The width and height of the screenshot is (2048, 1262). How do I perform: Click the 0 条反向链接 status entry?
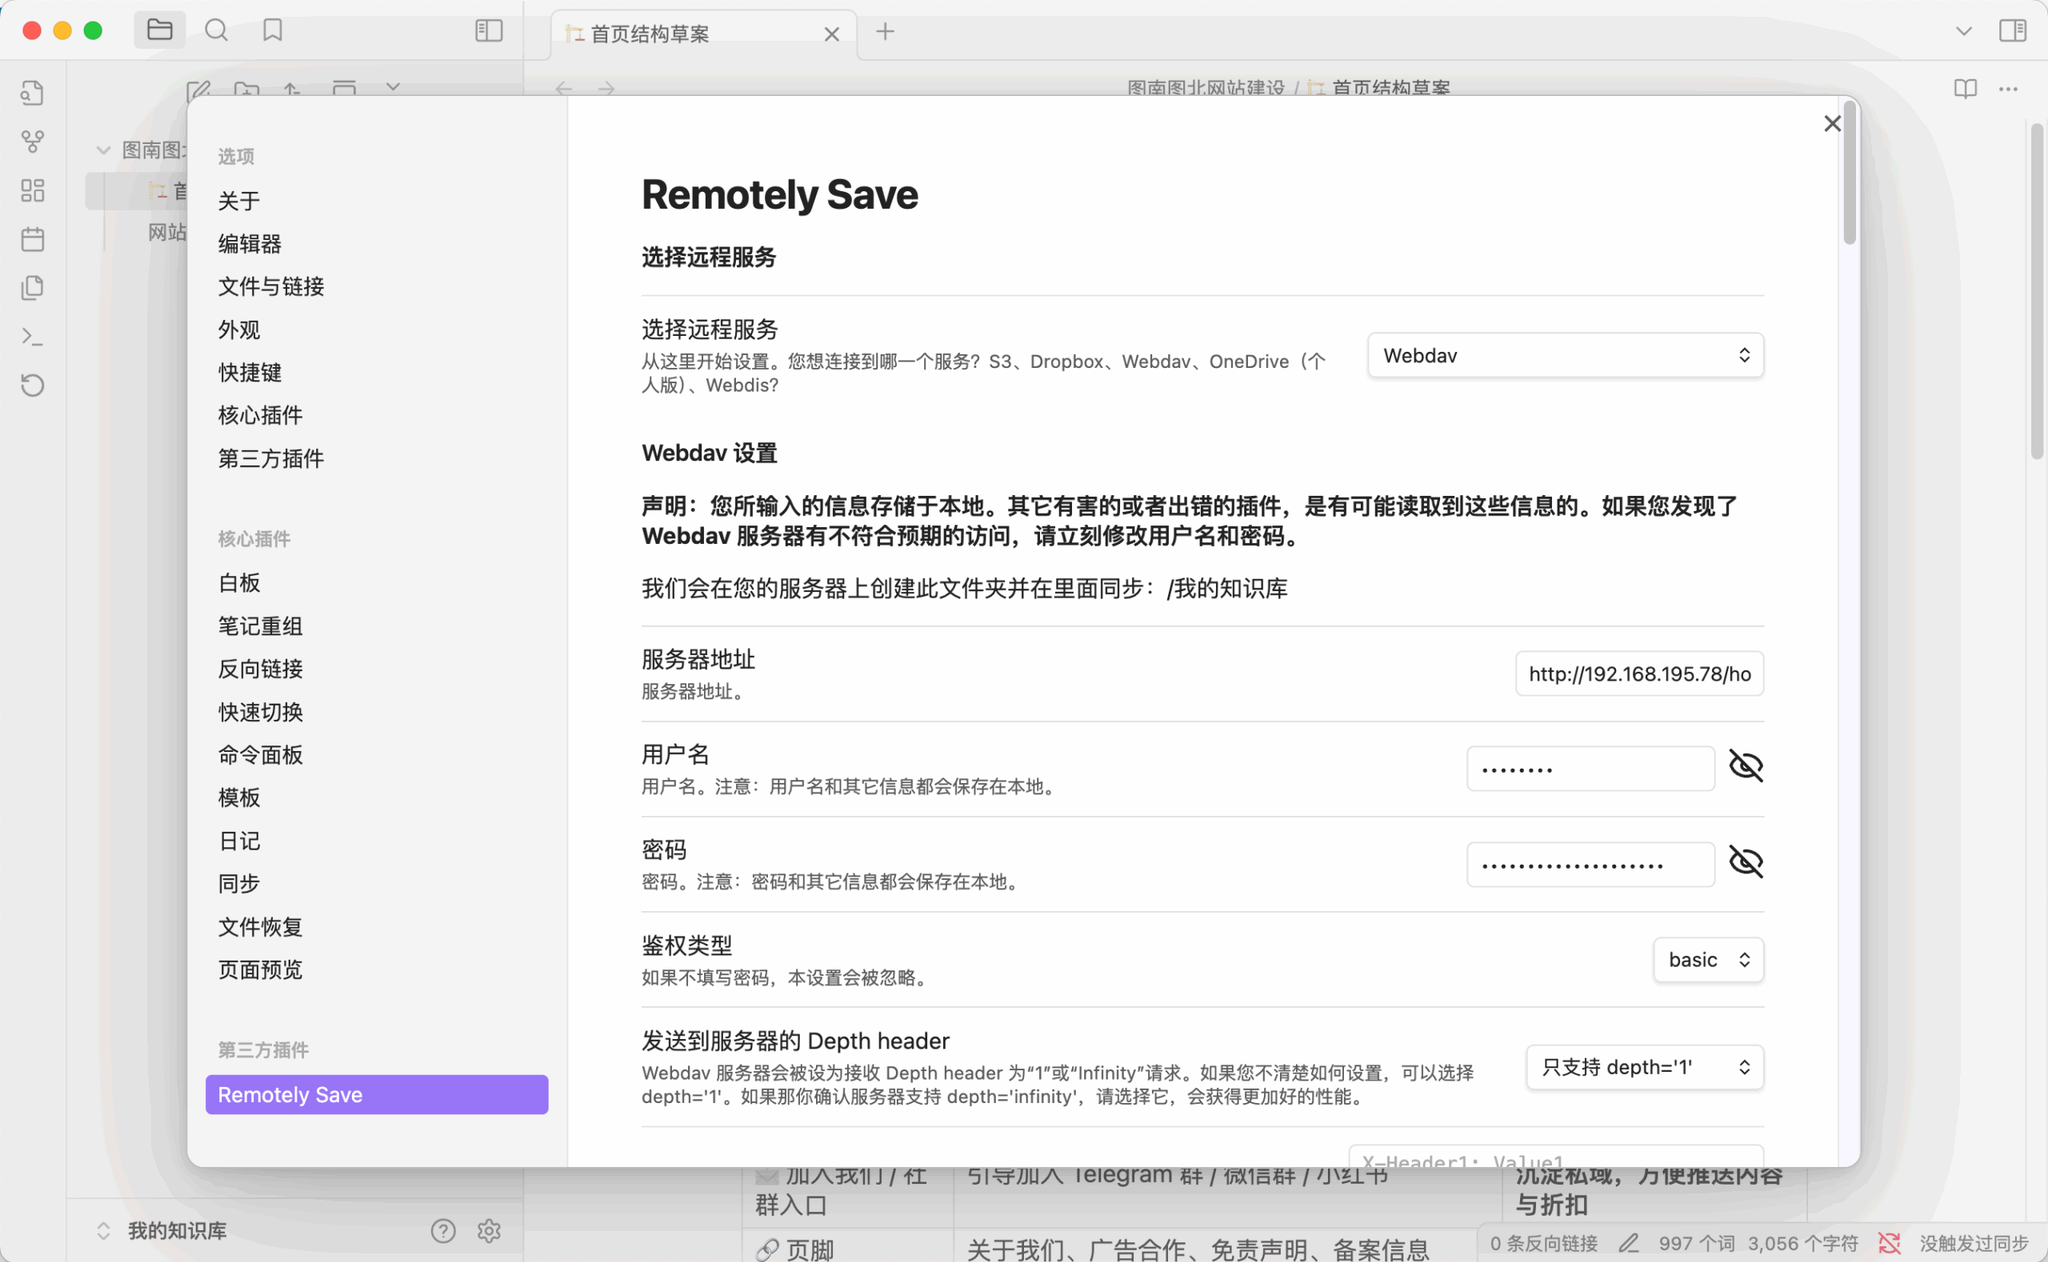coord(1543,1243)
